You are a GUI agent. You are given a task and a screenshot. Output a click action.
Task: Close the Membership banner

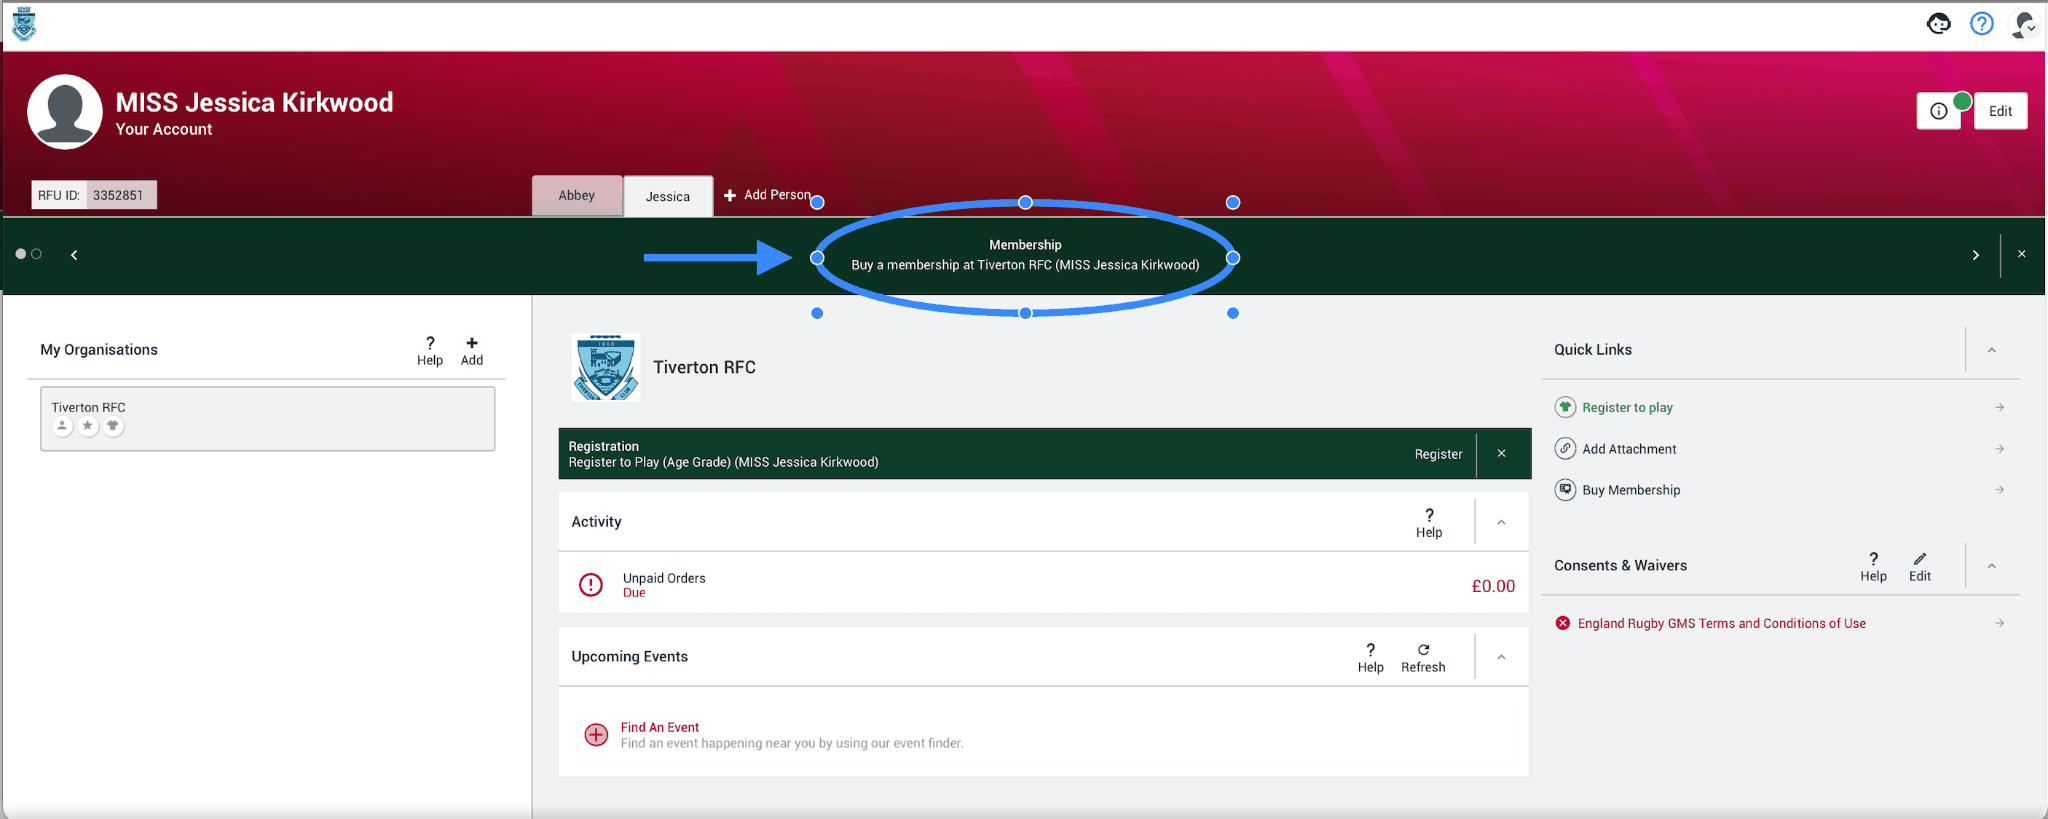[x=2022, y=254]
